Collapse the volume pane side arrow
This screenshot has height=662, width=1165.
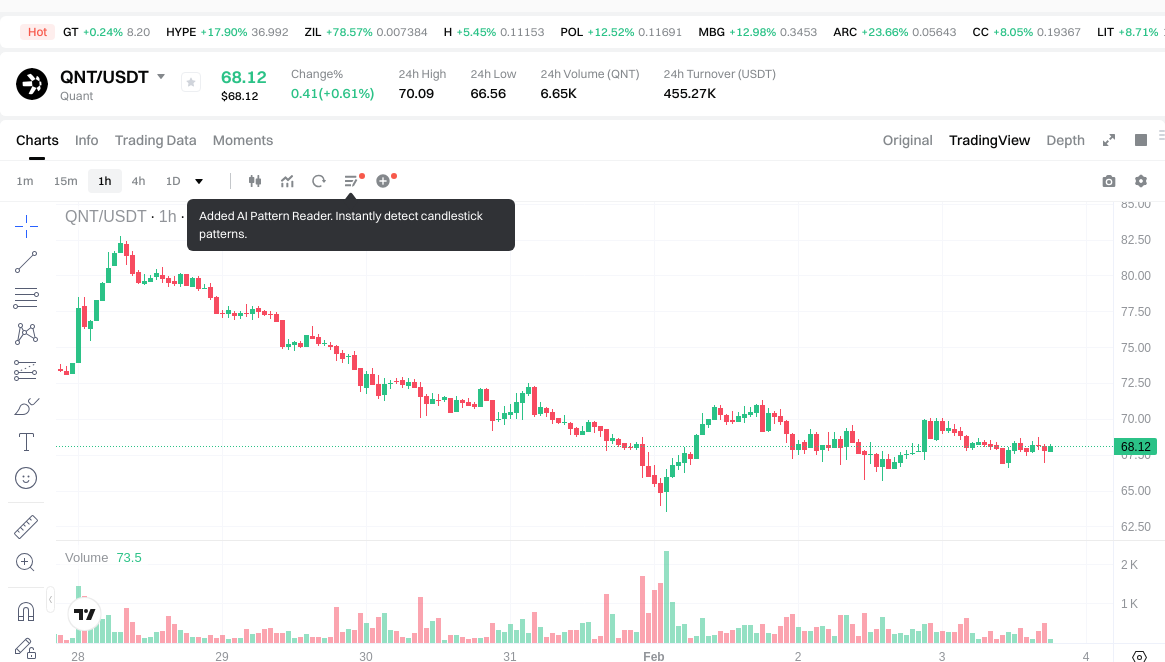[51, 598]
